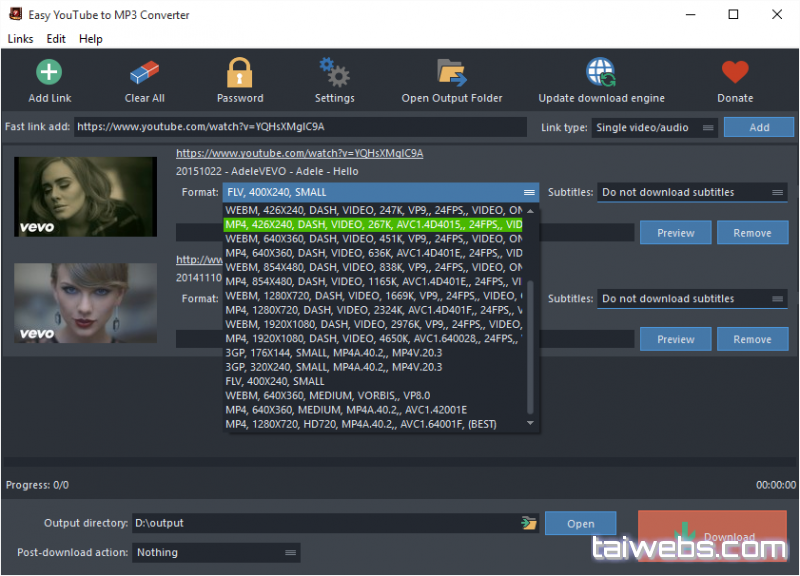This screenshot has width=800, height=576.
Task: Click the format list vertical scrollbar
Action: pyautogui.click(x=530, y=340)
